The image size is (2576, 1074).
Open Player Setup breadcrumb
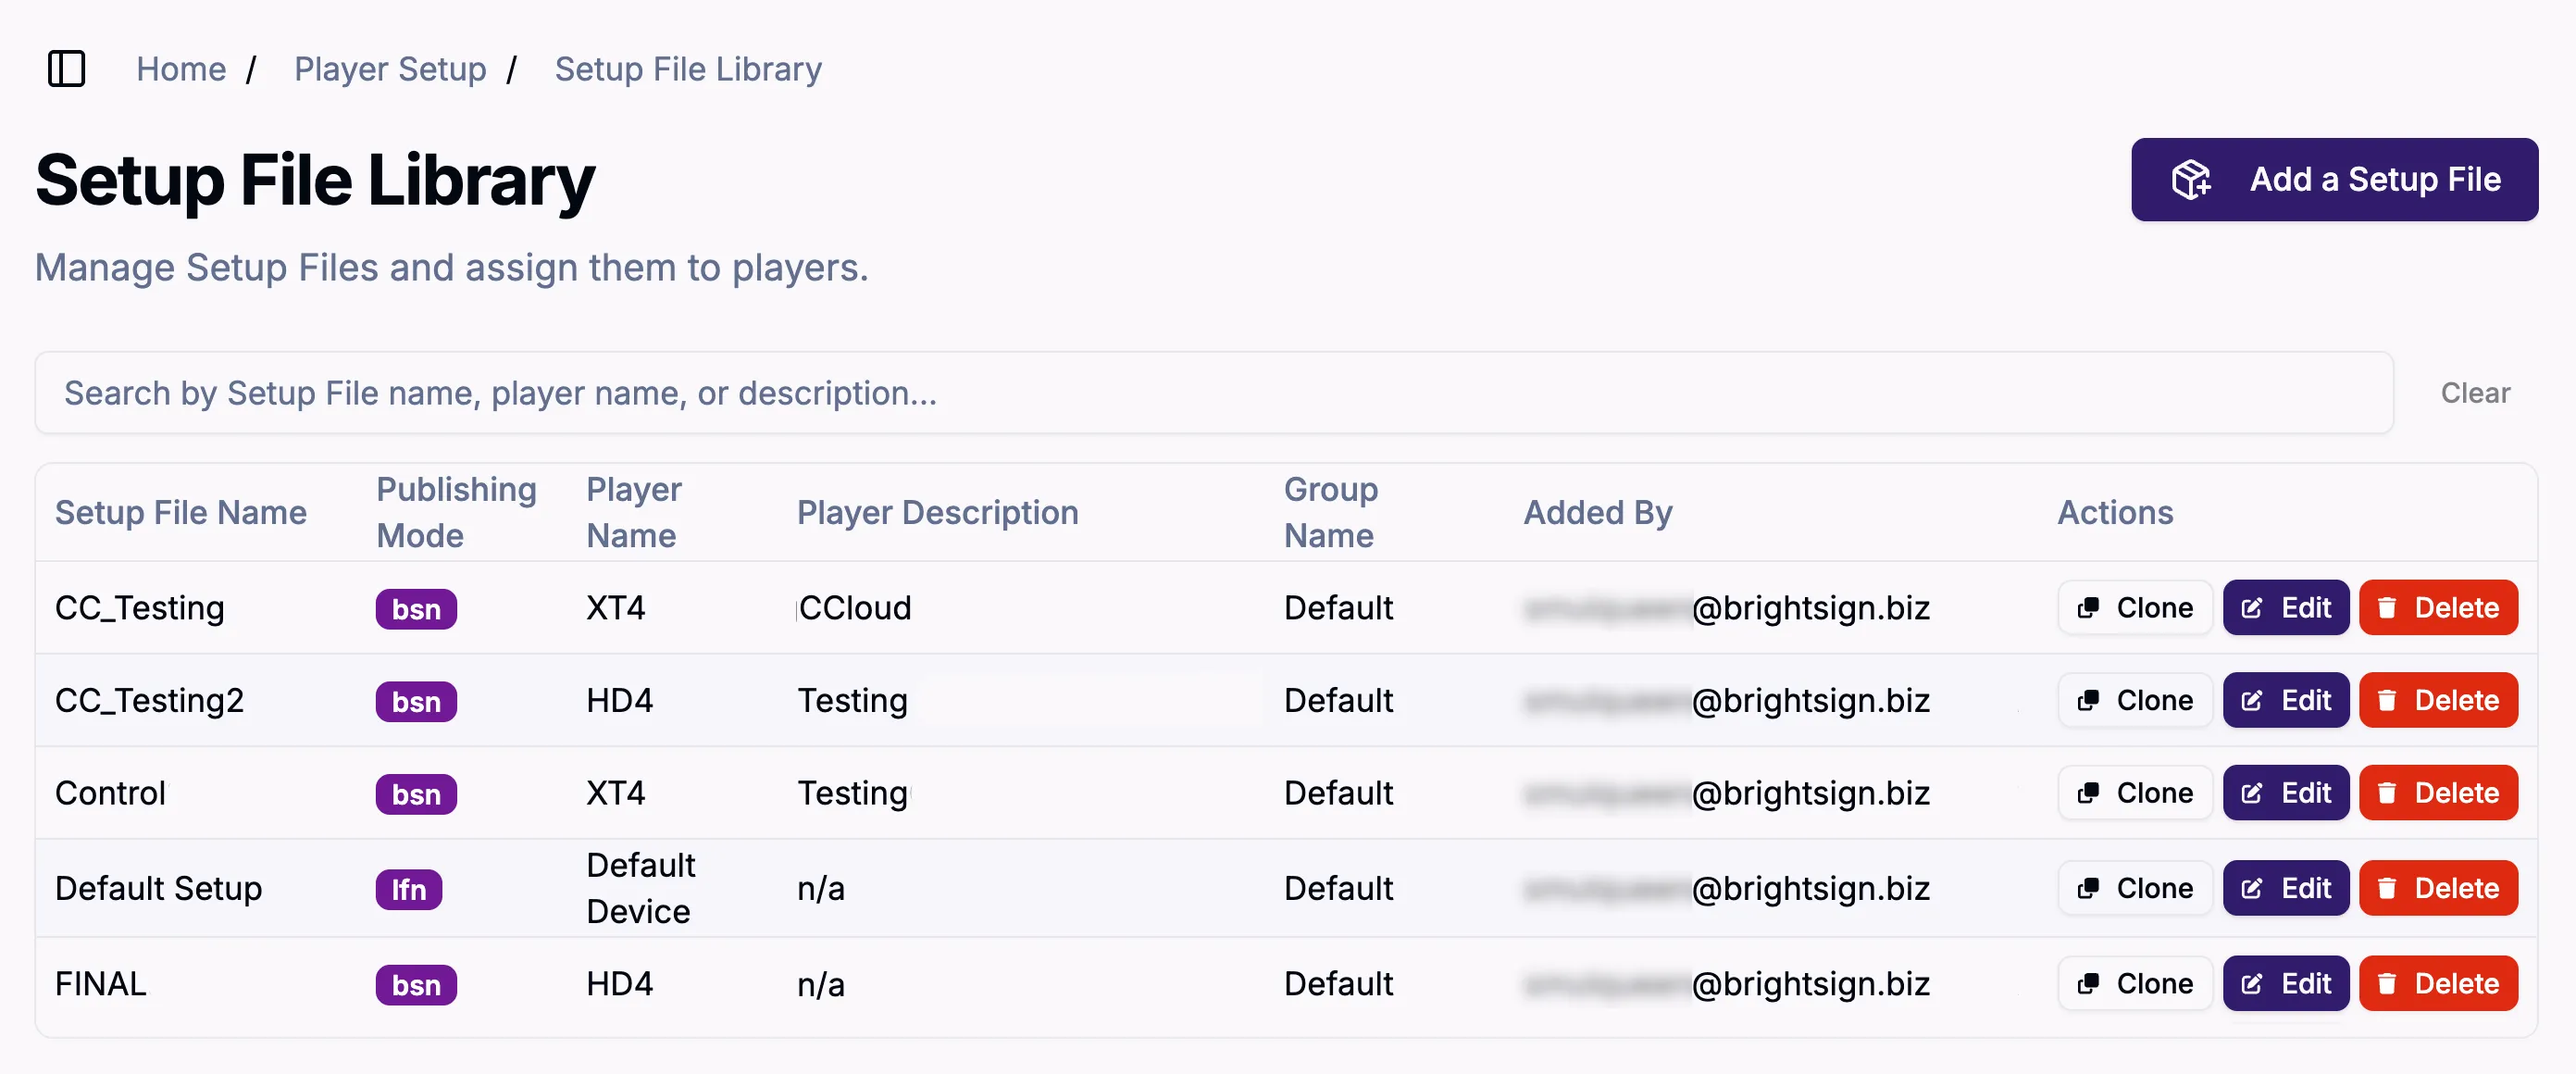pyautogui.click(x=390, y=69)
